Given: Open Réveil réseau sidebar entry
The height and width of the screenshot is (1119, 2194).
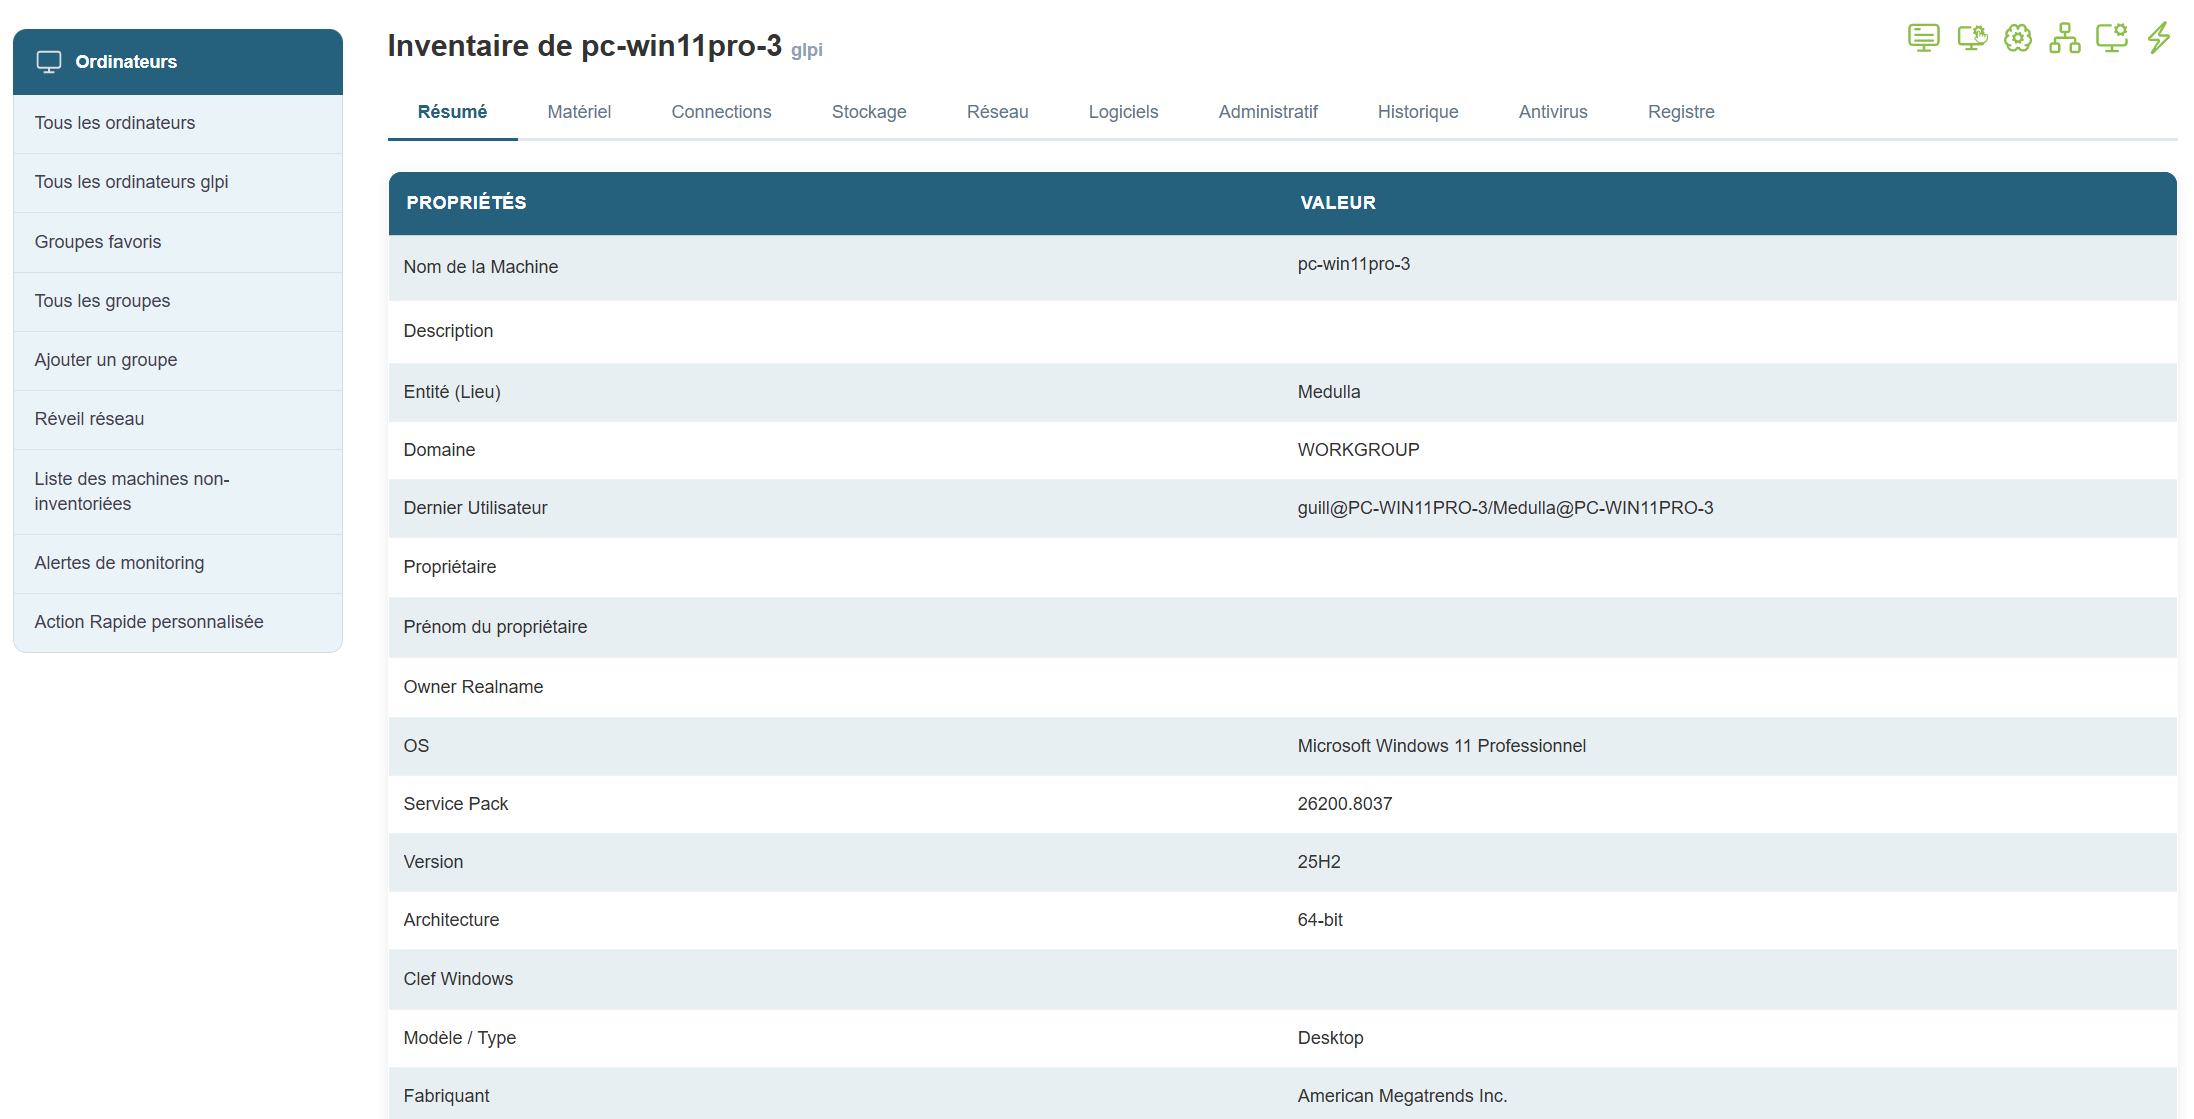Looking at the screenshot, I should [x=89, y=419].
